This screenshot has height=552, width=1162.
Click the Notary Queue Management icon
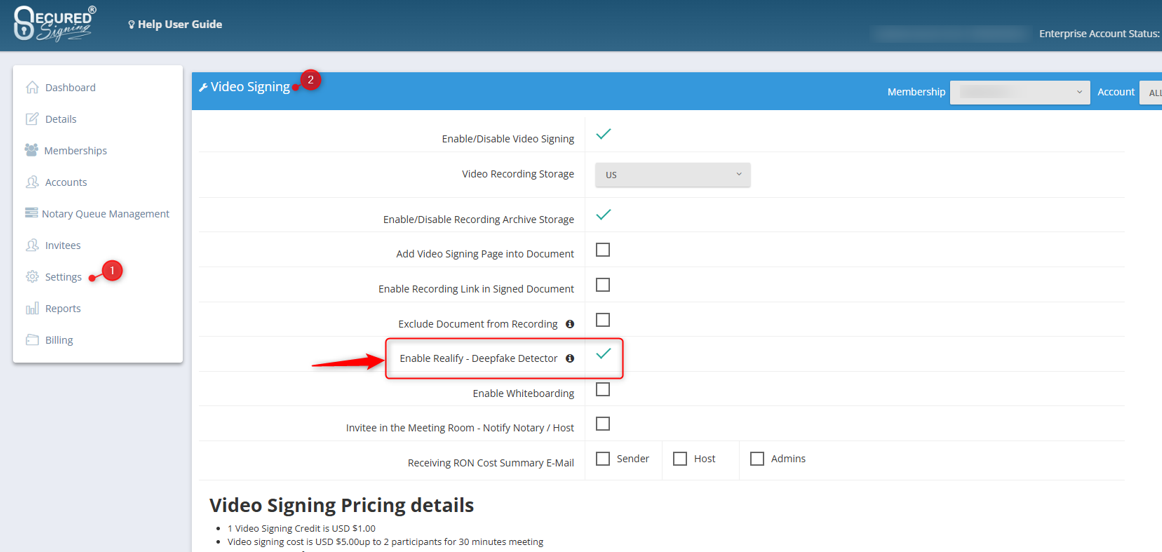pos(31,213)
